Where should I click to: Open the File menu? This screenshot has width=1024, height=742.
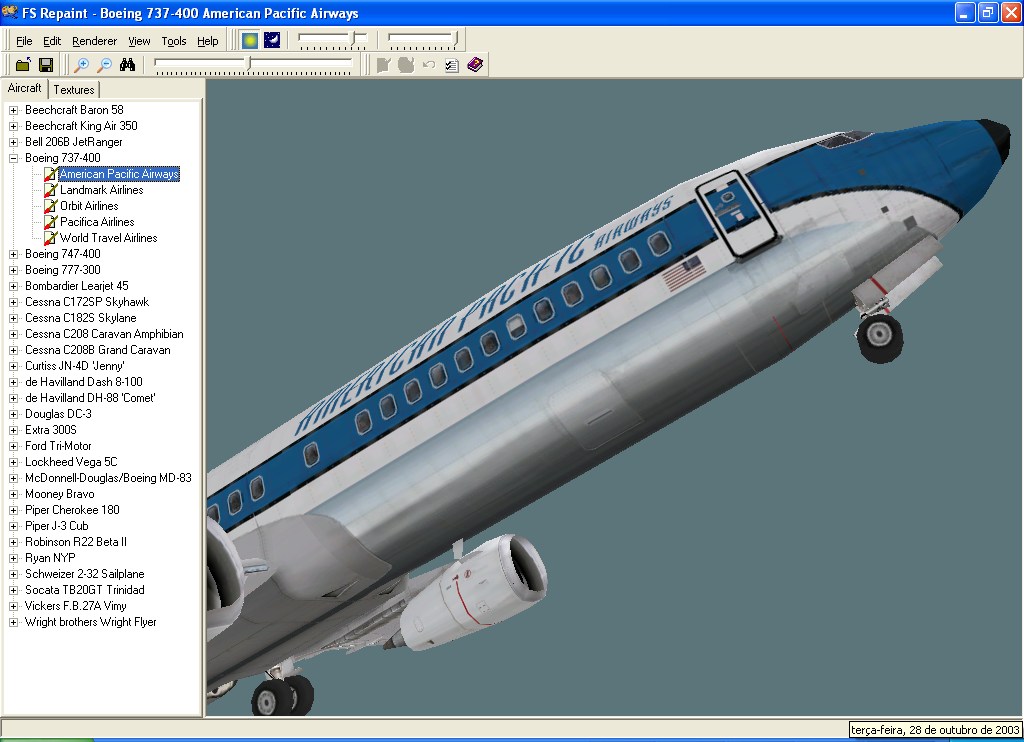pos(24,41)
